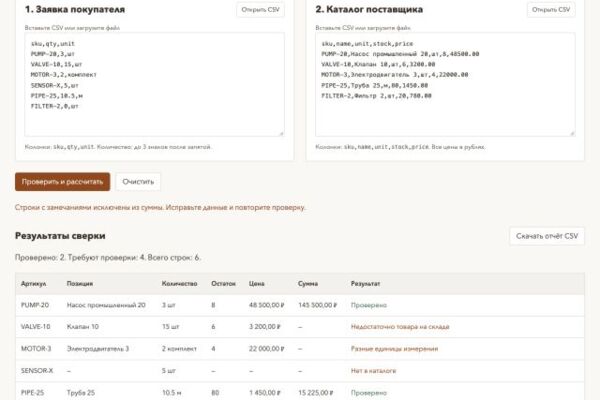Click the 'Электродвигатель 3' cell
Screen dimensions: 600x400
[98, 349]
